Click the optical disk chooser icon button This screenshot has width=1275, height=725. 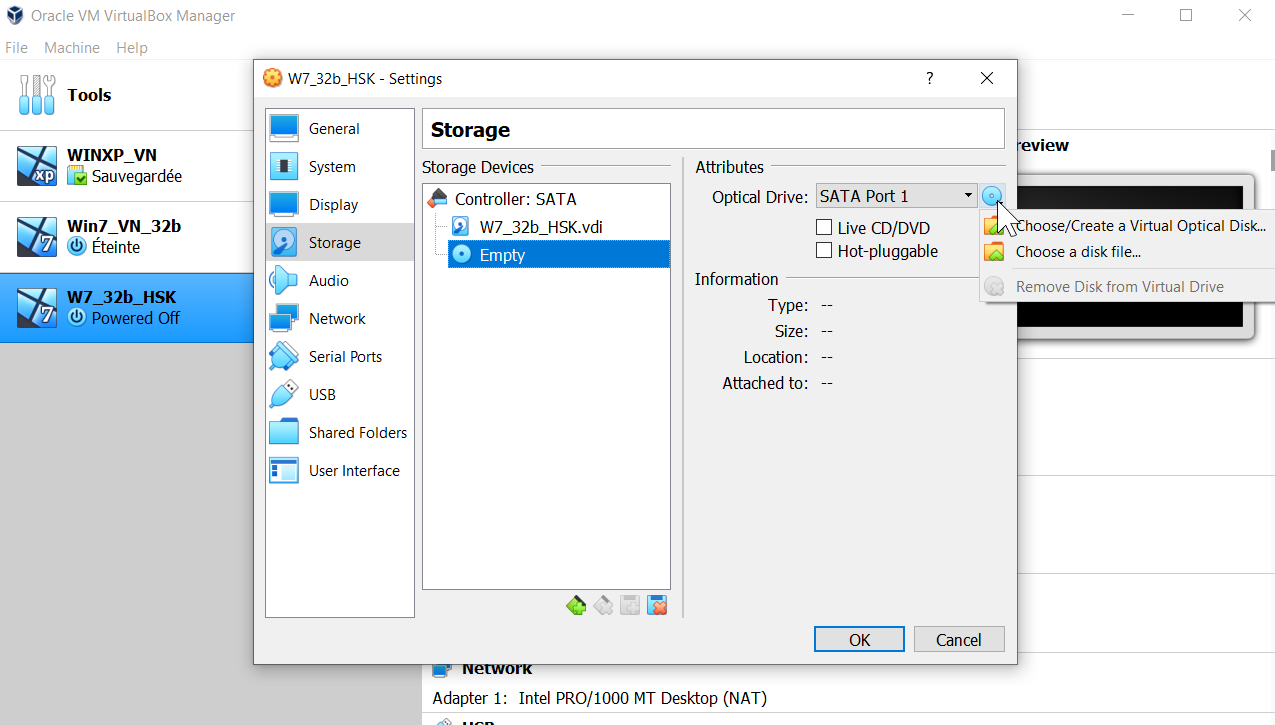pos(992,196)
